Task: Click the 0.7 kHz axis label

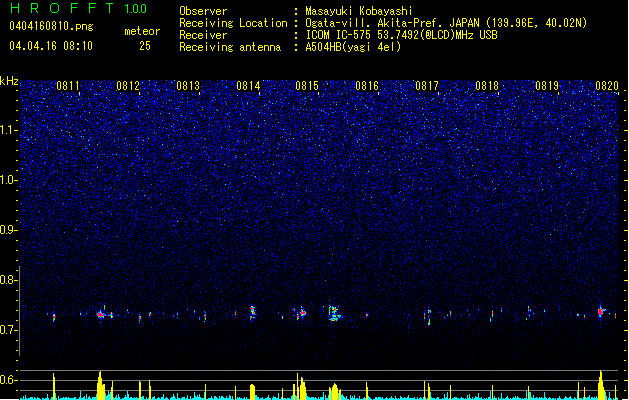Action: pos(8,330)
